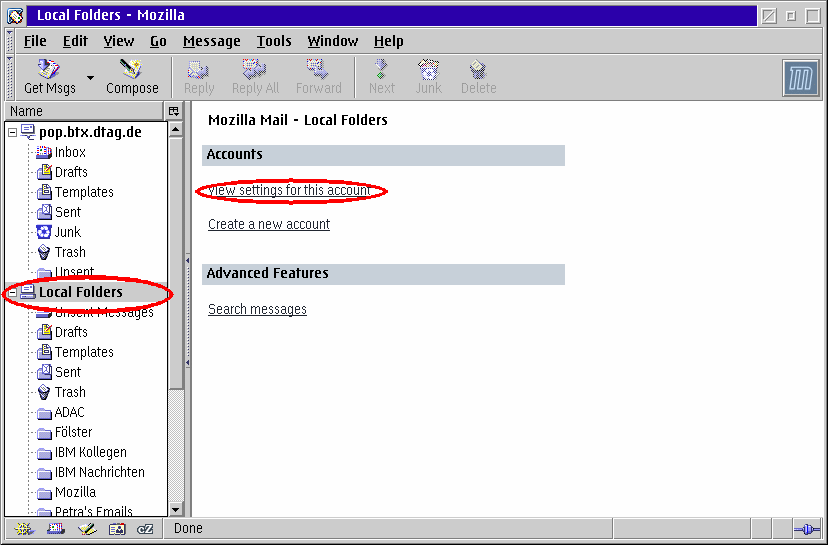
Task: Click the Reply All toolbar icon
Action: coord(255,69)
